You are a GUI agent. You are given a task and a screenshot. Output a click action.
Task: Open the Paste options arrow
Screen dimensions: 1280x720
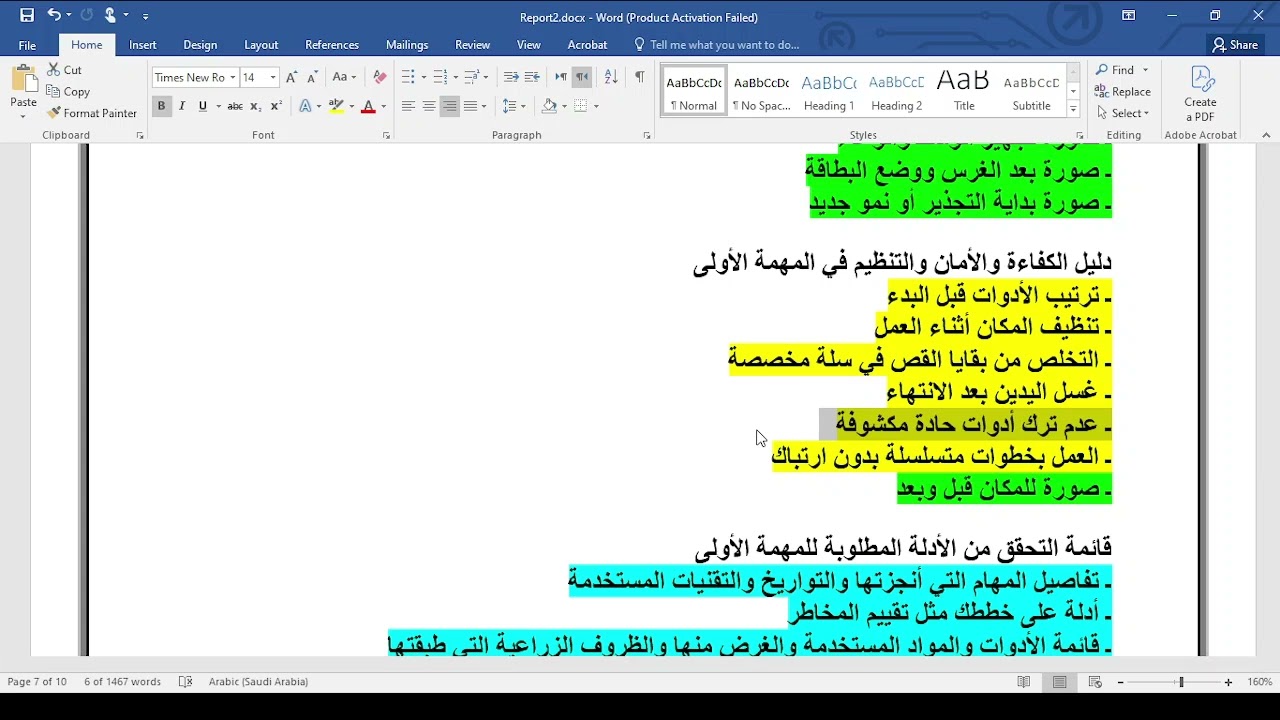pos(23,116)
